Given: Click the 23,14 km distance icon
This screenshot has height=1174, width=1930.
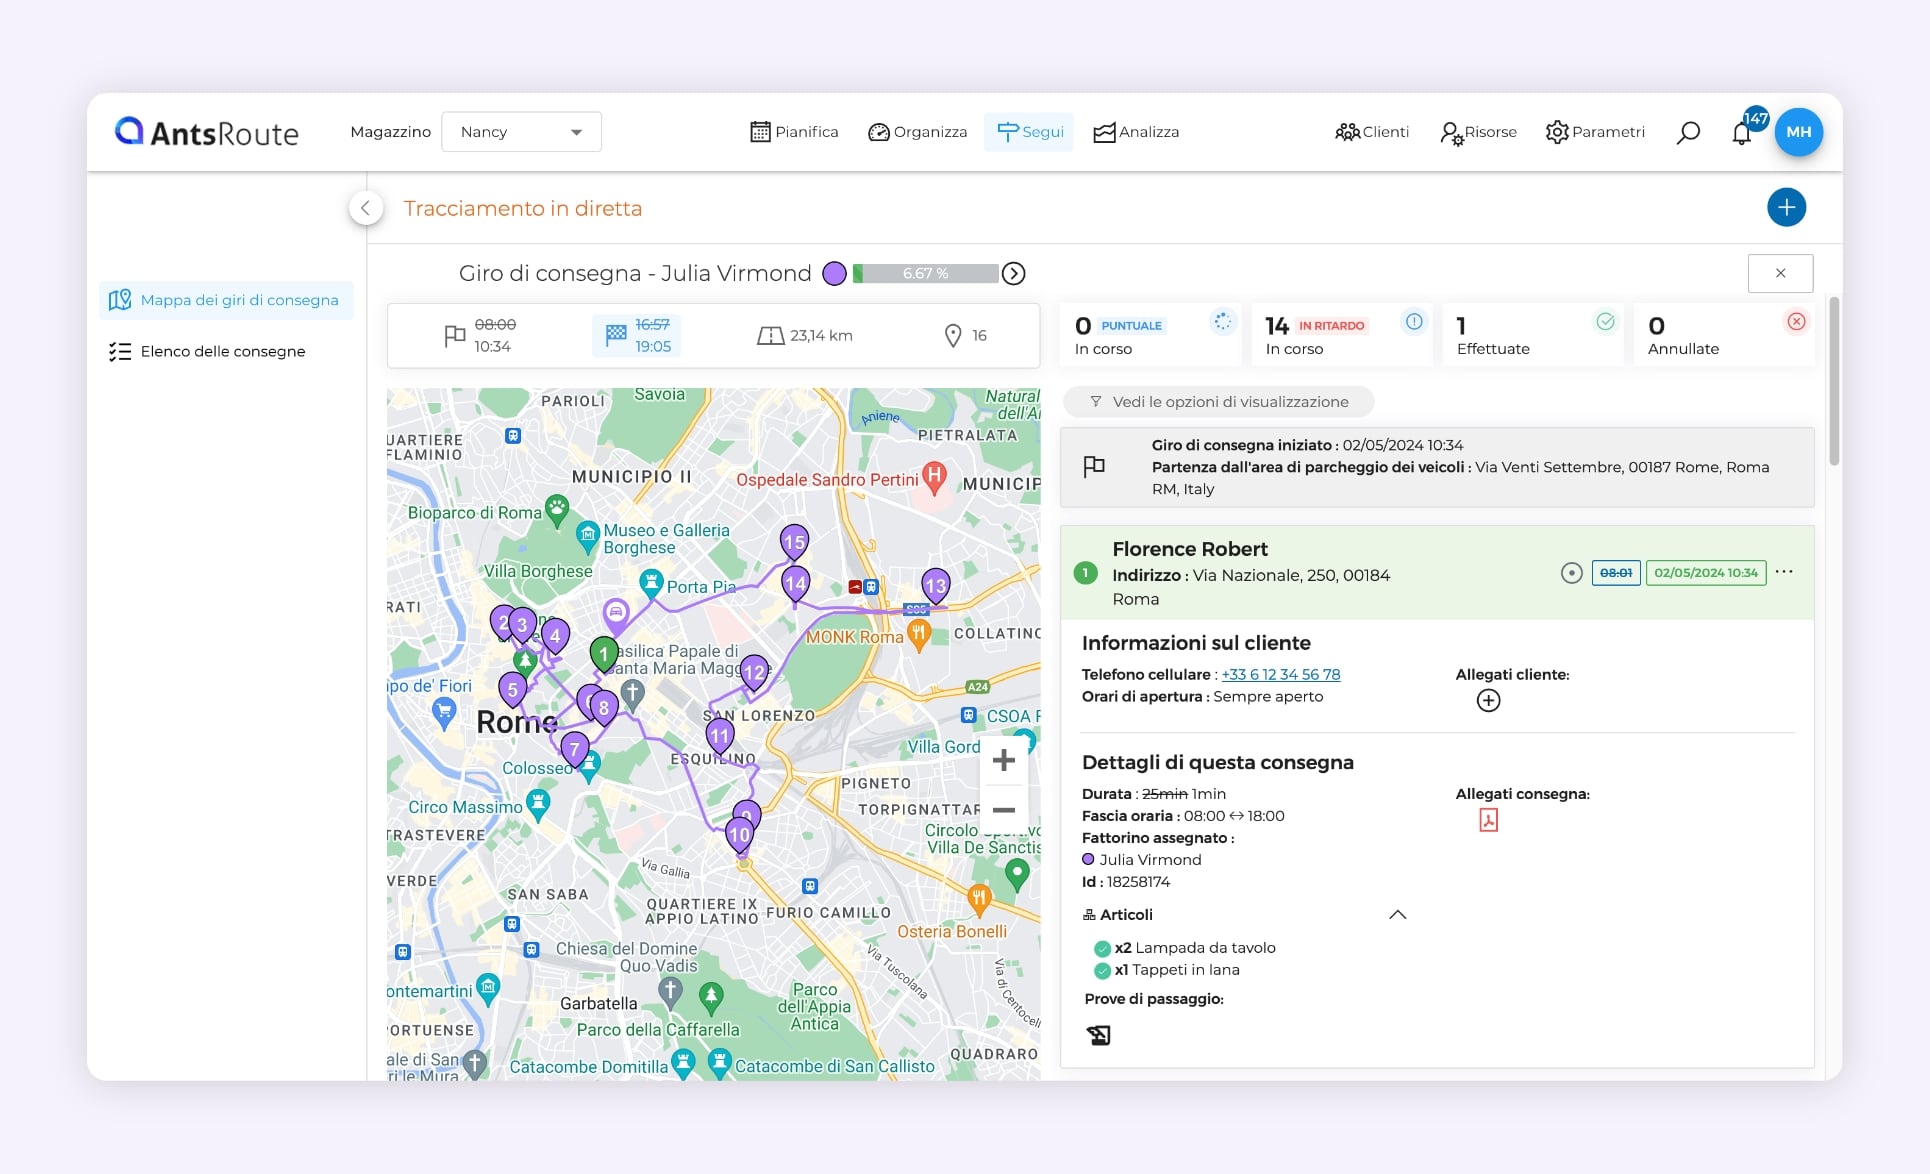Looking at the screenshot, I should pyautogui.click(x=770, y=336).
